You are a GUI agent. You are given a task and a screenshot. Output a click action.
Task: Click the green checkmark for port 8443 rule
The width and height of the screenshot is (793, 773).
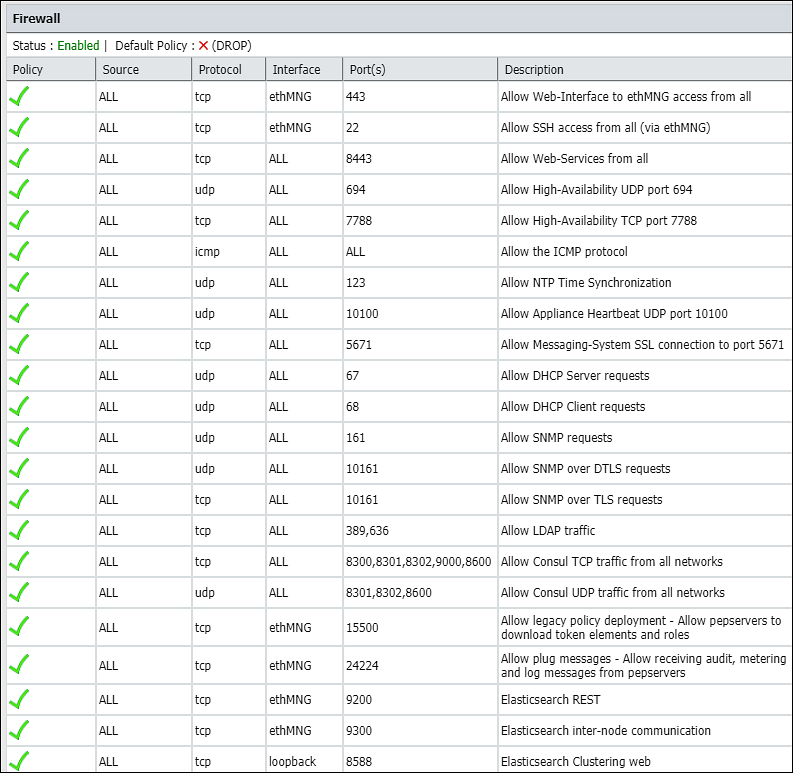[19, 158]
